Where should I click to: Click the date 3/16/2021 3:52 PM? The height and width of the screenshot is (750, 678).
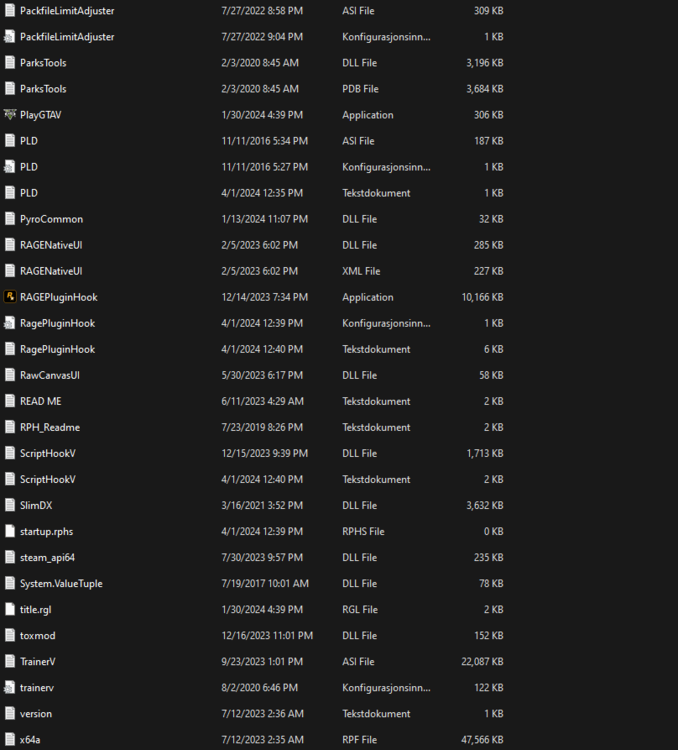(260, 506)
